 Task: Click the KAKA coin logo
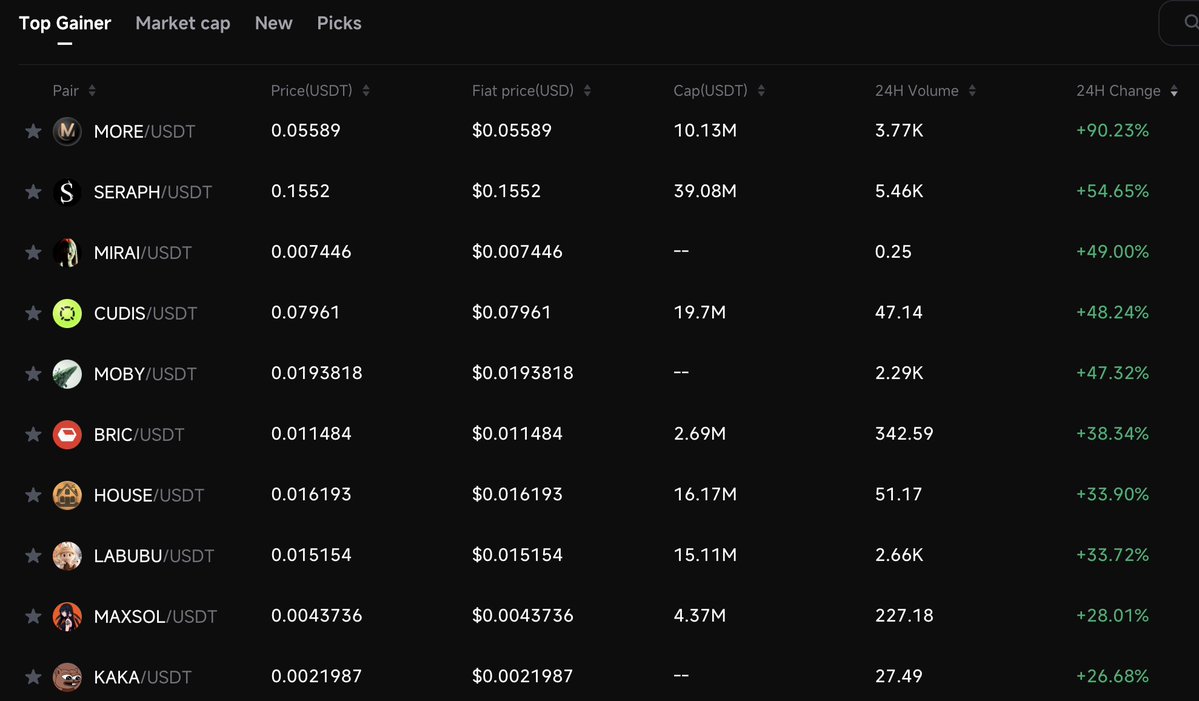tap(67, 677)
